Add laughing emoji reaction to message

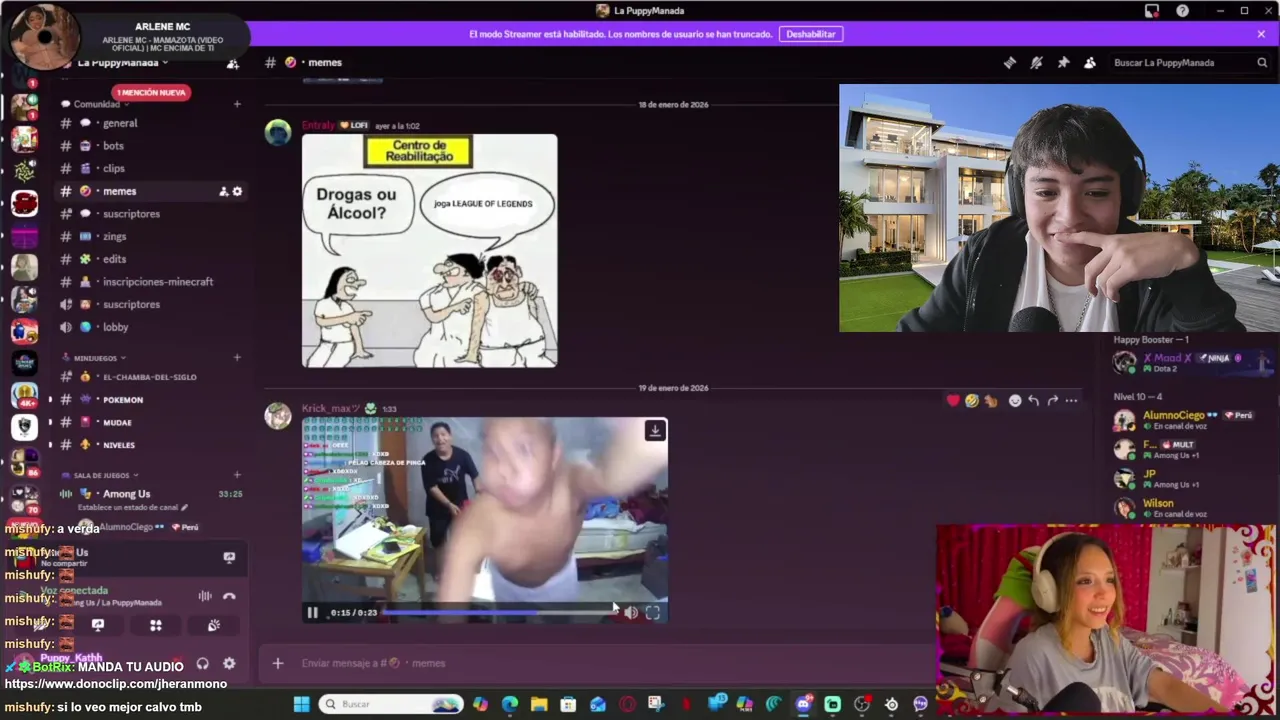point(971,400)
